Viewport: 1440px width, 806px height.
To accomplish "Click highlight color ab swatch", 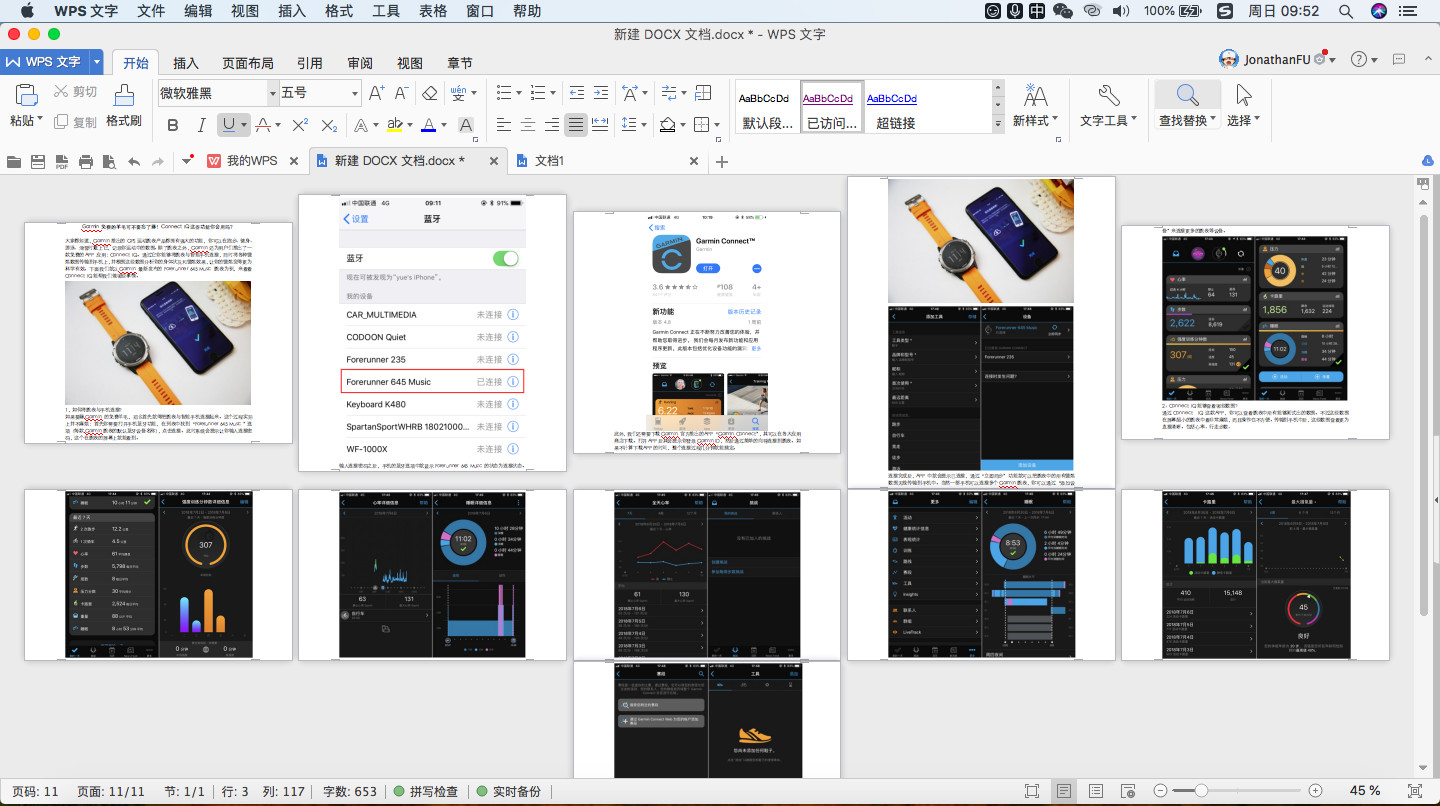I will (x=394, y=125).
